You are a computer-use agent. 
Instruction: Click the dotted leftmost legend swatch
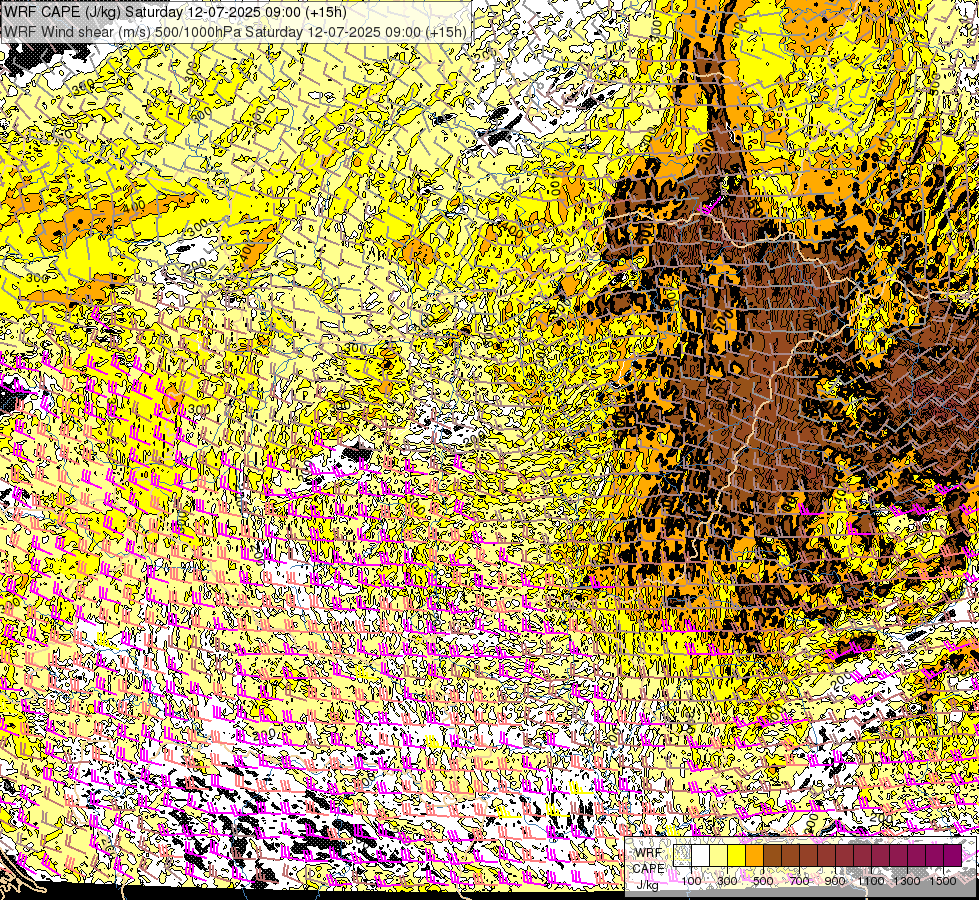[x=682, y=855]
